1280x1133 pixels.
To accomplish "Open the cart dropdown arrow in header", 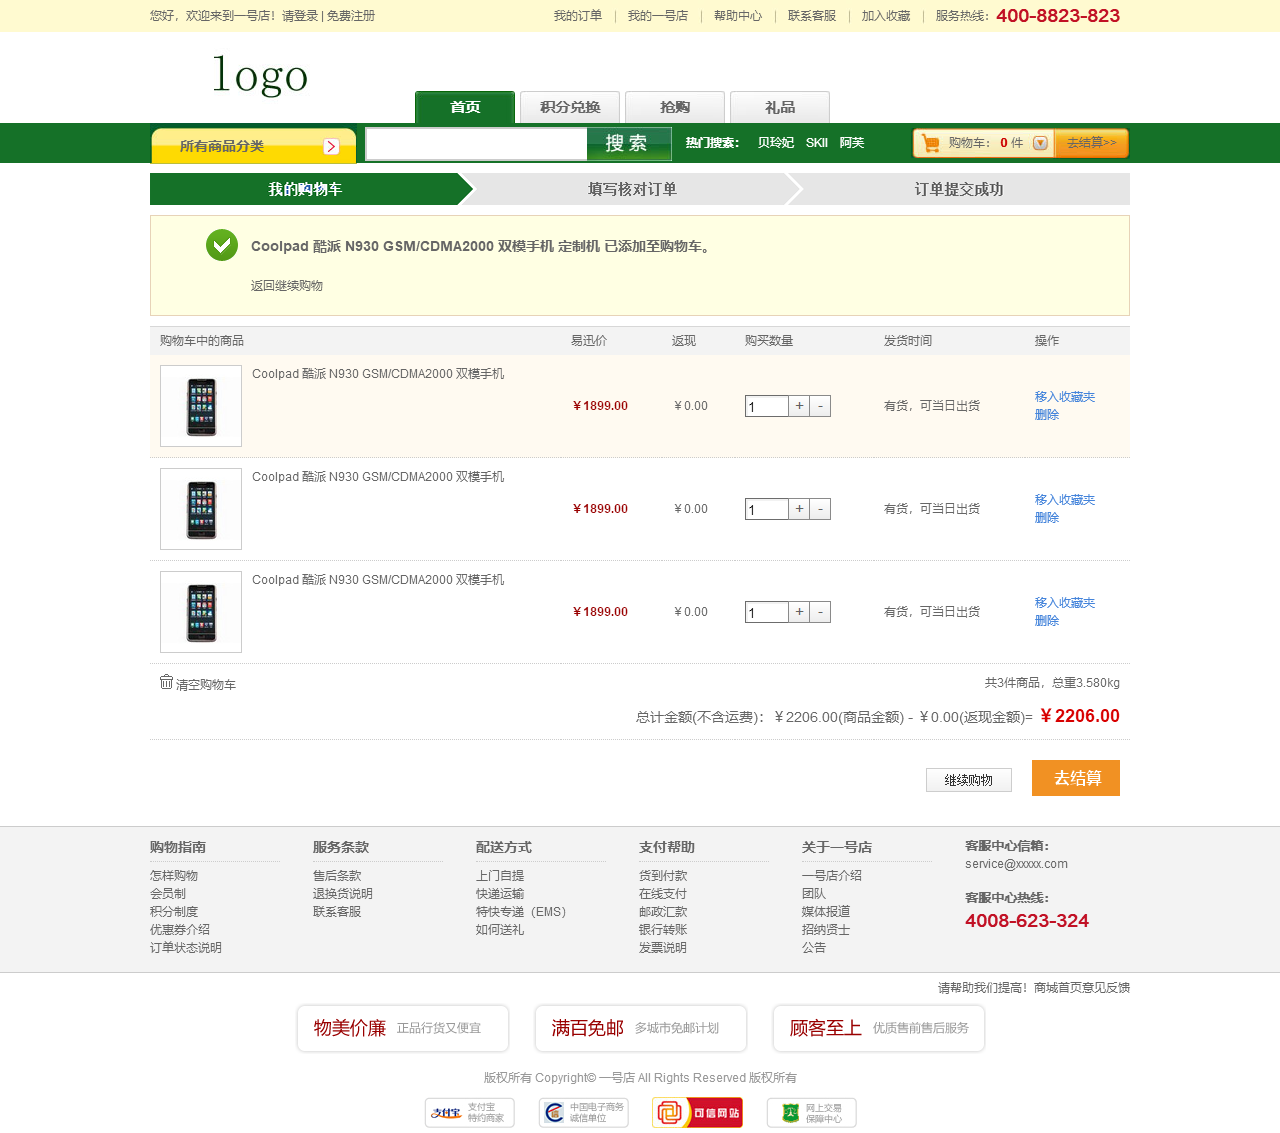I will 1040,143.
